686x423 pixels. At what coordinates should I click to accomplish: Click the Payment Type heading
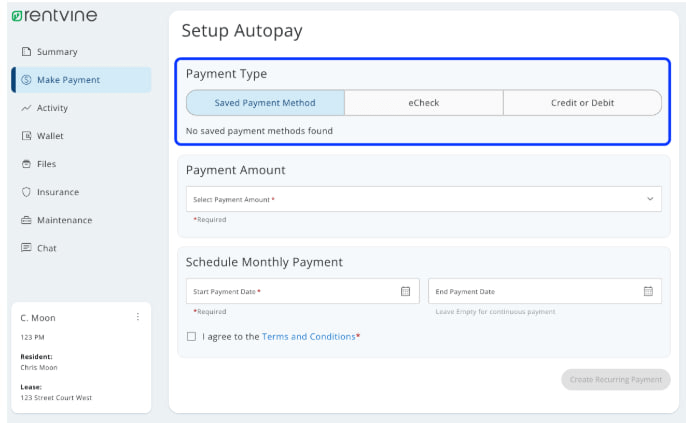coord(226,74)
